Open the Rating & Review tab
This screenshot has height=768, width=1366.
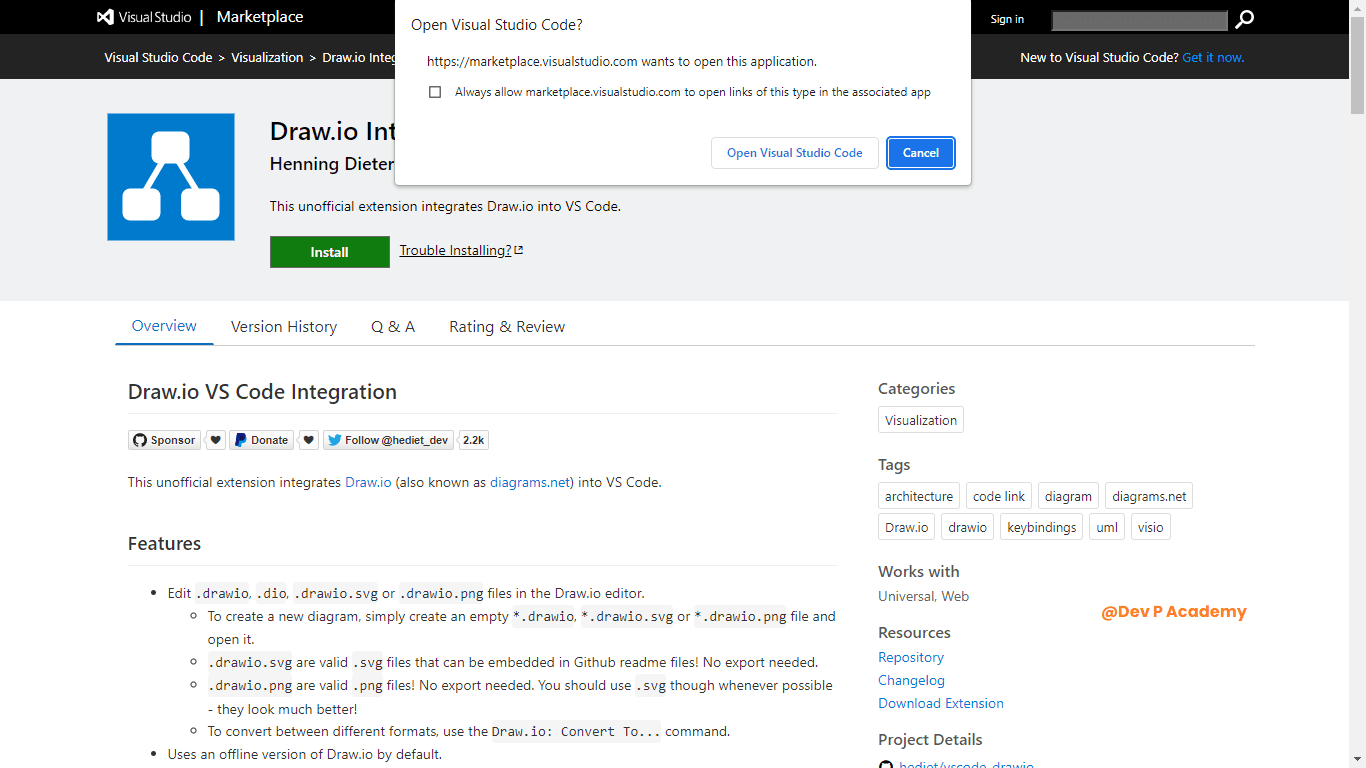click(507, 327)
